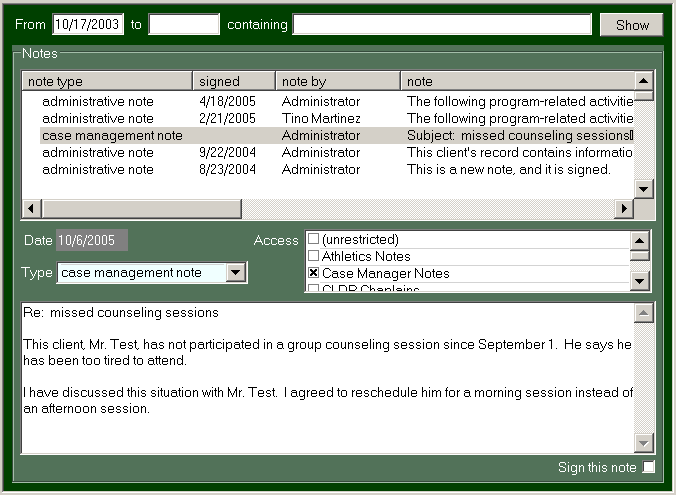Sort by the 'note type' column header
The height and width of the screenshot is (495, 676).
point(107,81)
